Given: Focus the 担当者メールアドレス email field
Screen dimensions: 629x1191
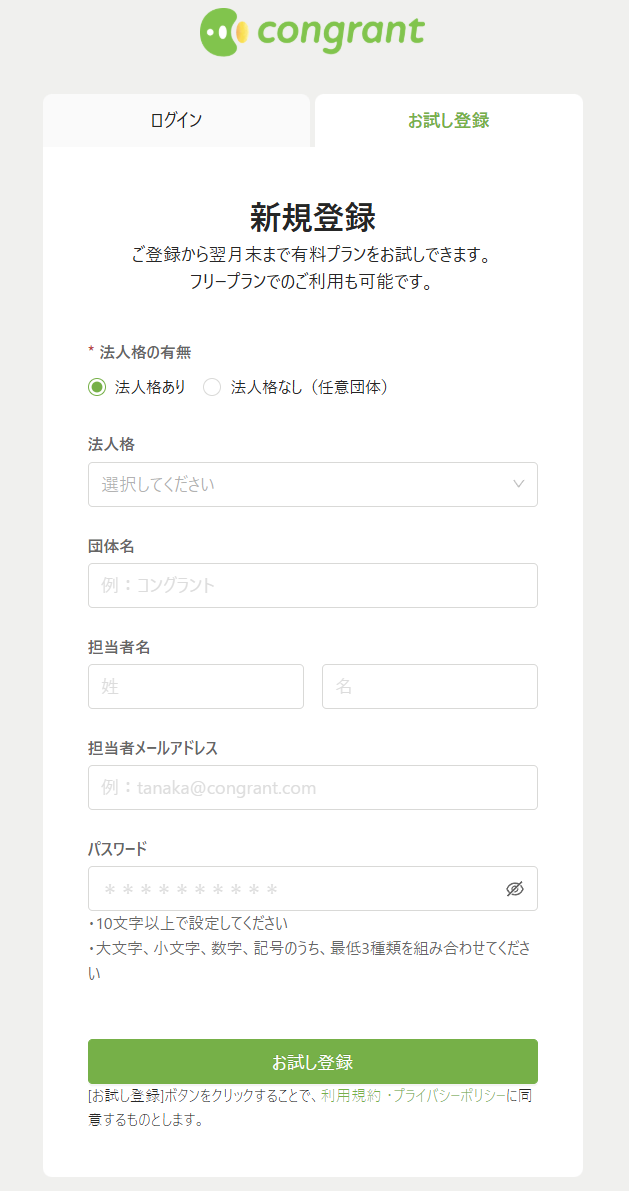Looking at the screenshot, I should pos(312,787).
